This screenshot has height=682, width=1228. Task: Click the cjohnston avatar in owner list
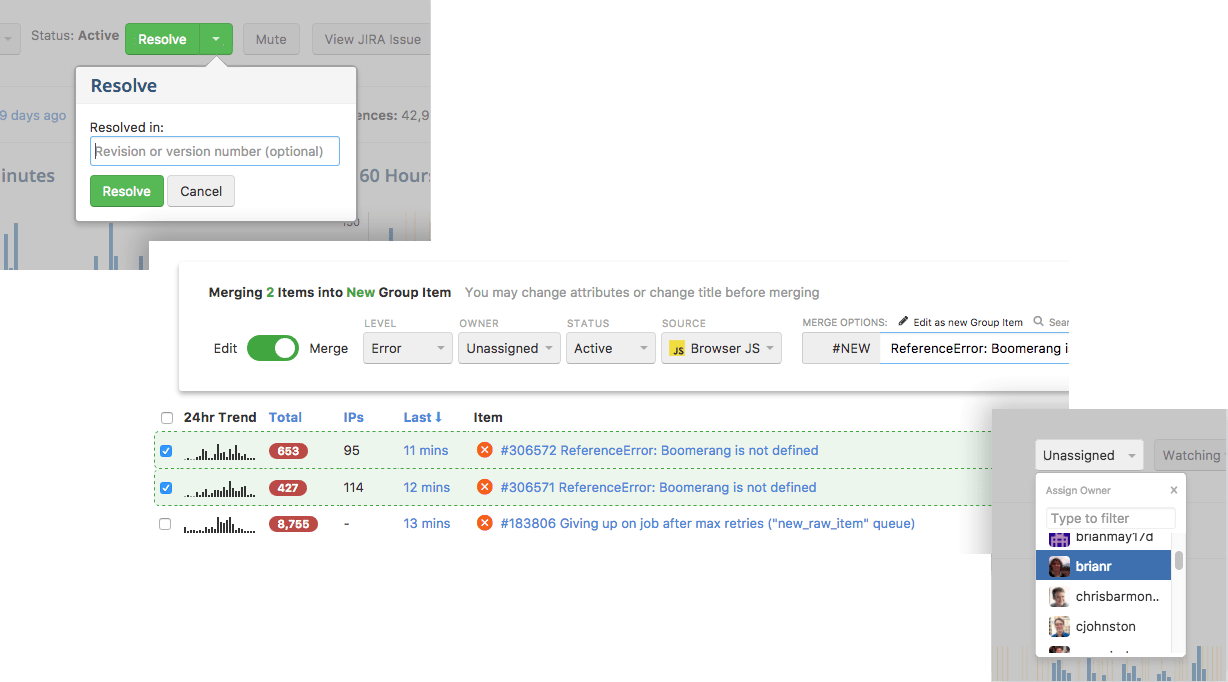pyautogui.click(x=1059, y=626)
